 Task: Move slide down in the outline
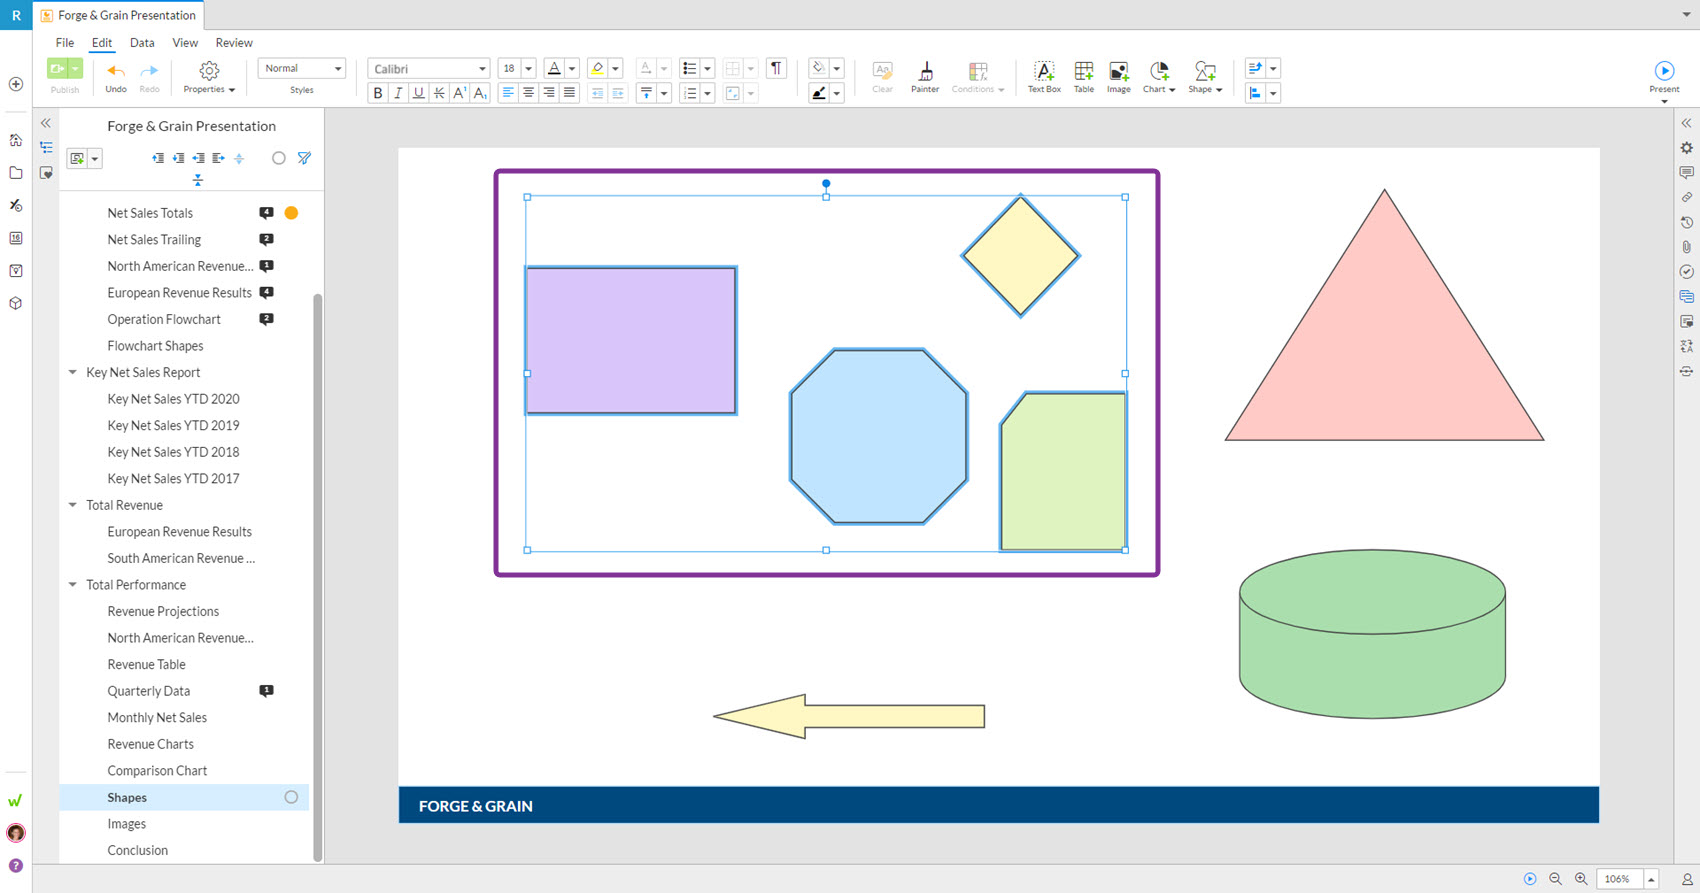[x=178, y=158]
